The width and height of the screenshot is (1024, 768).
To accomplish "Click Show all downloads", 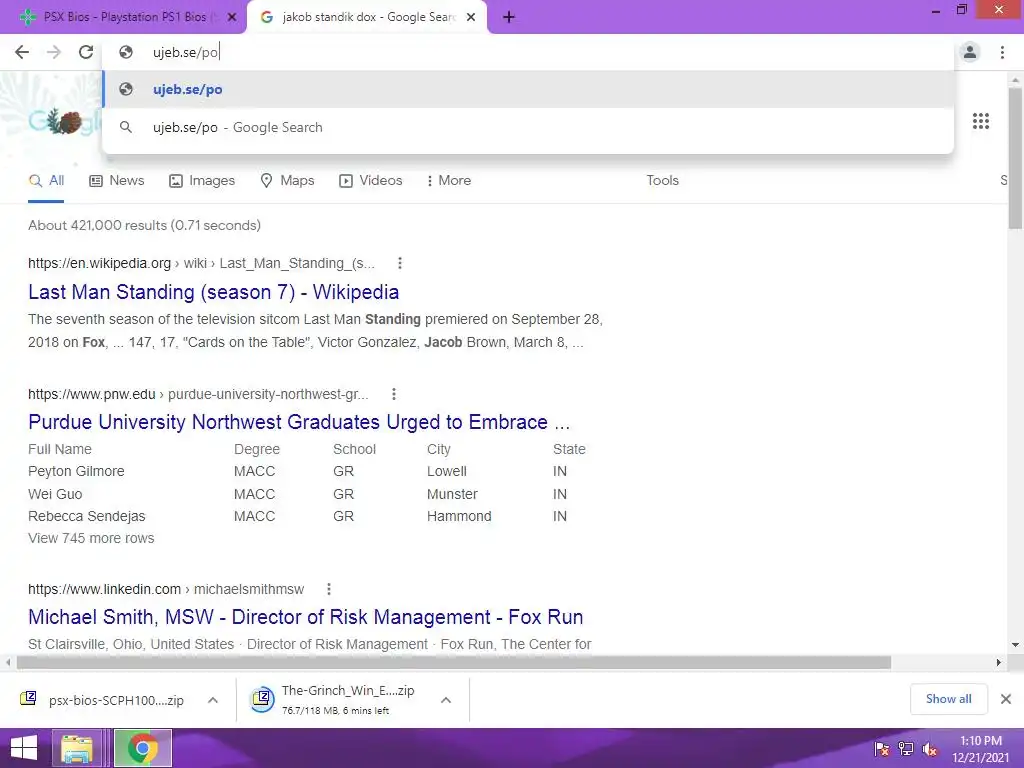I will coord(948,699).
